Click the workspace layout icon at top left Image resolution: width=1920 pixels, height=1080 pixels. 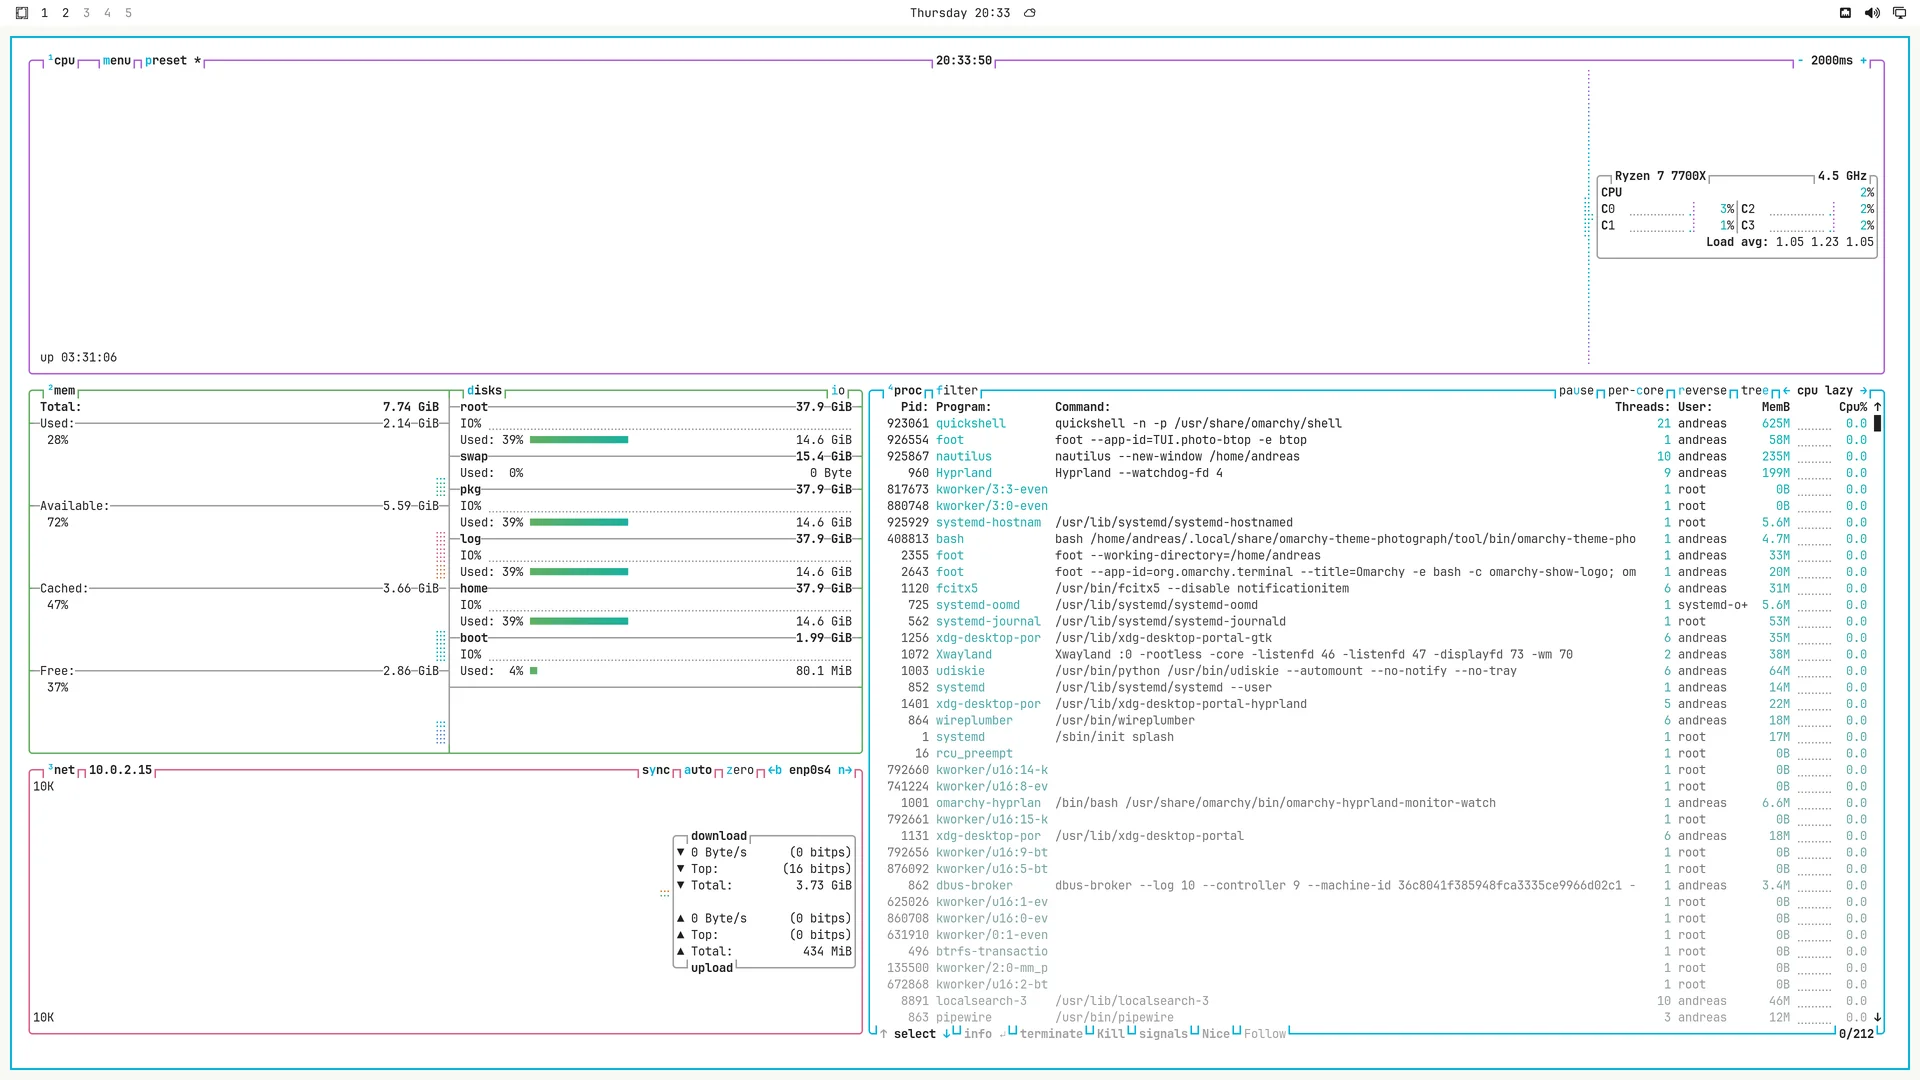point(22,13)
